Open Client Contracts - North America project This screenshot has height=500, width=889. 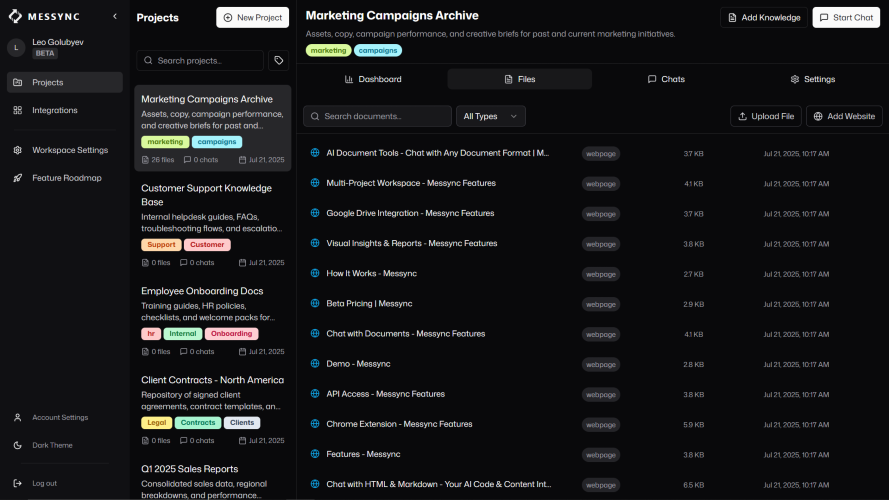(x=213, y=409)
